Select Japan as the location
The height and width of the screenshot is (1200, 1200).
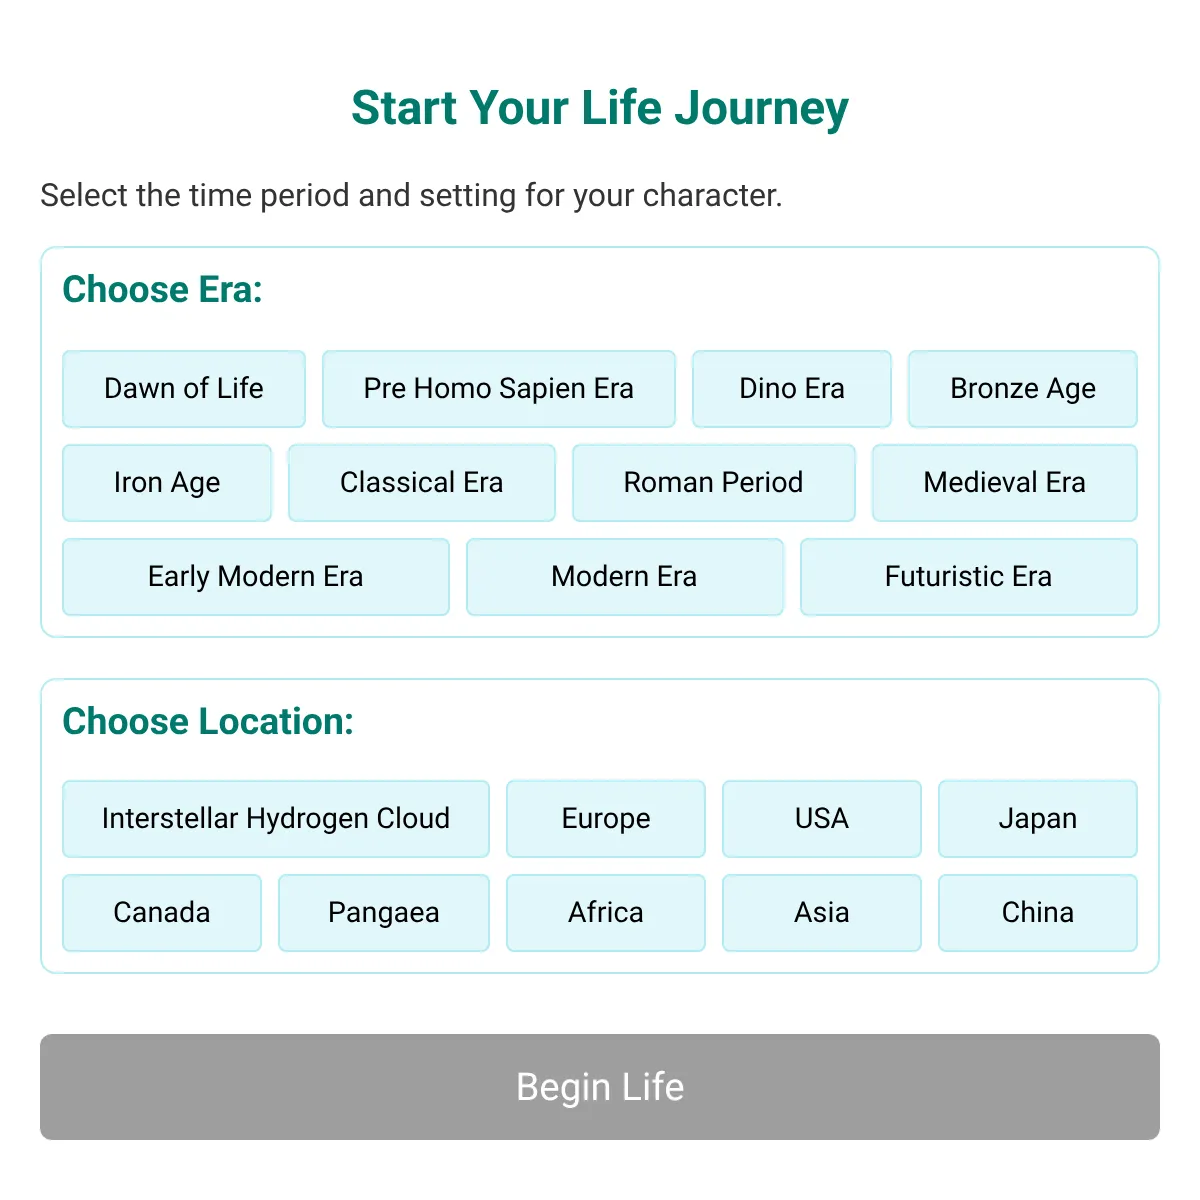1038,819
